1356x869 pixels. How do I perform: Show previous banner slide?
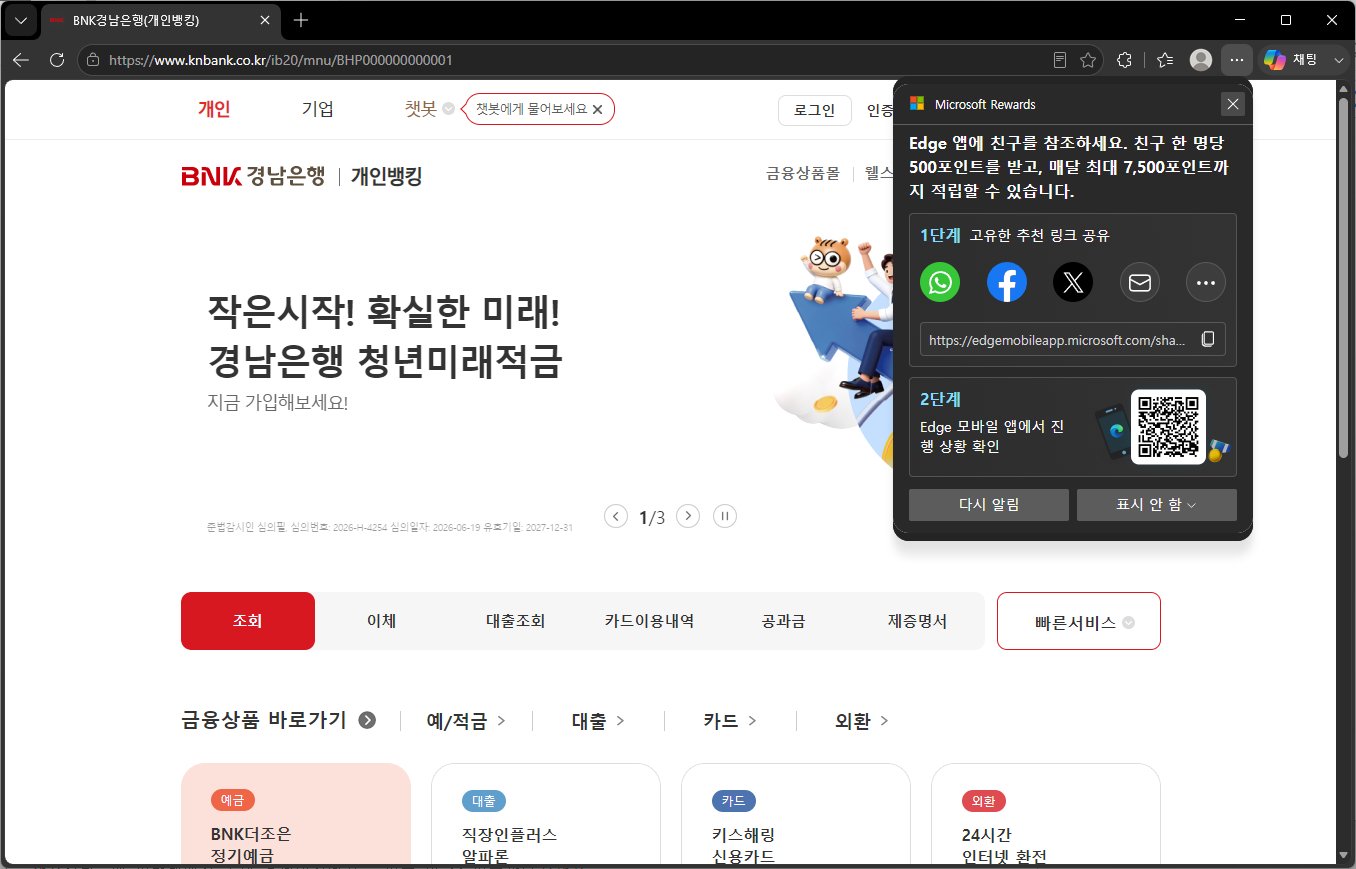[x=617, y=516]
